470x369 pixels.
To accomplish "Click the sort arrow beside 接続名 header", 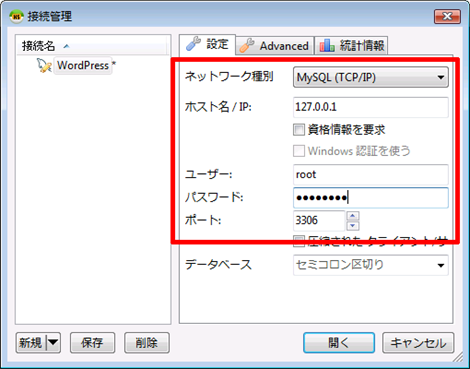I will pyautogui.click(x=66, y=46).
